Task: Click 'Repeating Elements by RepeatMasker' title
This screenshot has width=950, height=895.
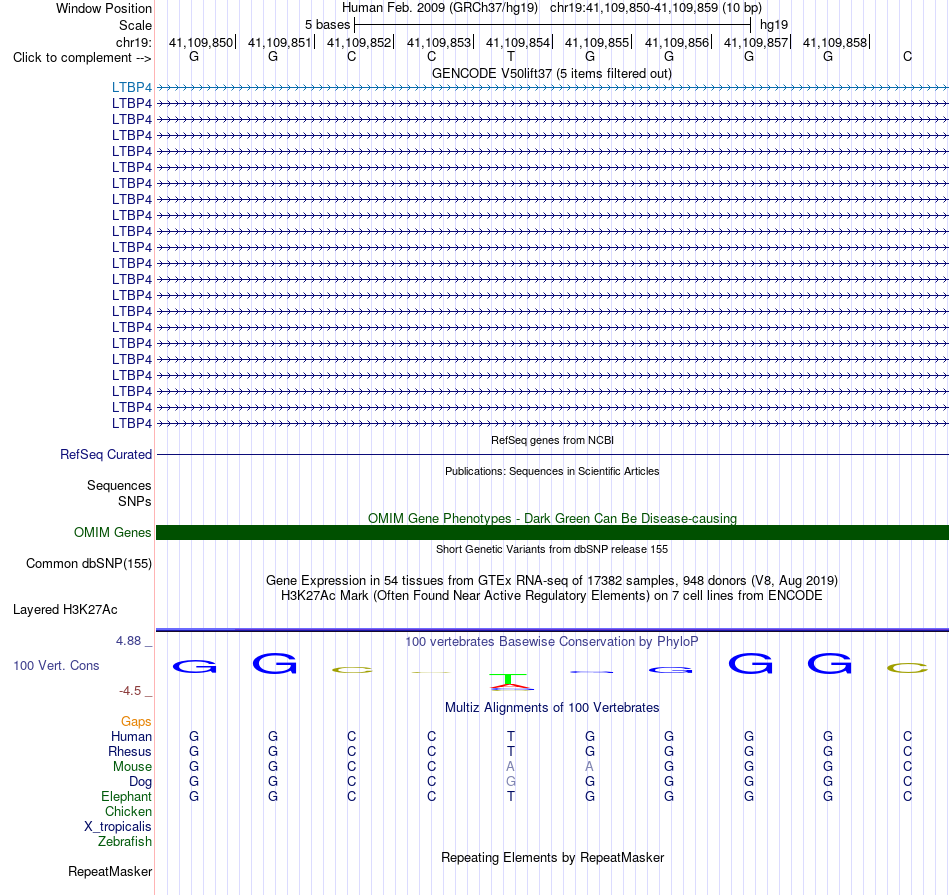Action: pos(552,857)
